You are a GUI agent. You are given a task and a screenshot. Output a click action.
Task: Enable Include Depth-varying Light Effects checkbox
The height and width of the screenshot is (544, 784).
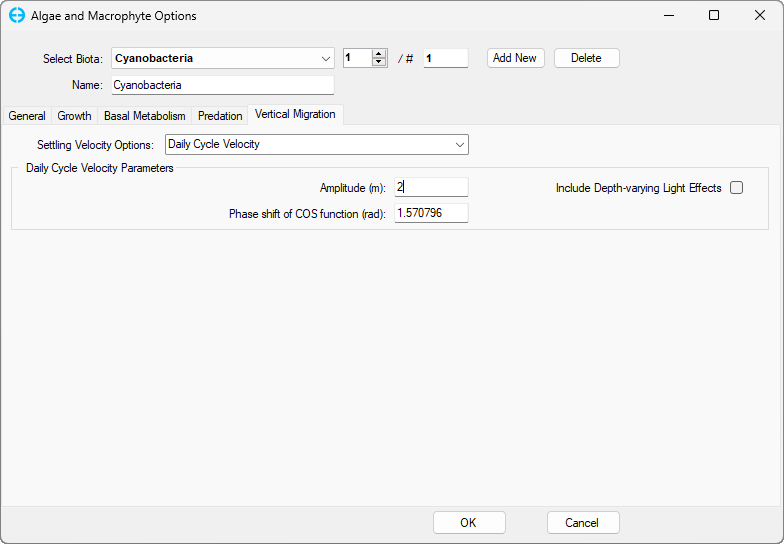tap(737, 188)
